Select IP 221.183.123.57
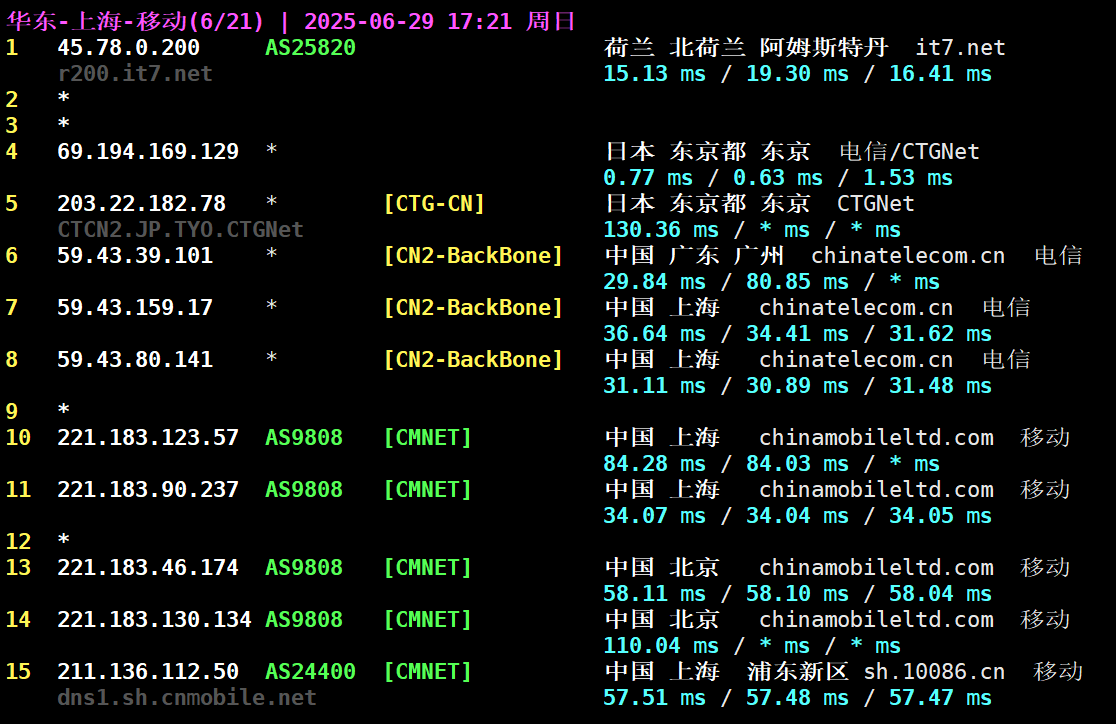The width and height of the screenshot is (1116, 724). pos(148,437)
